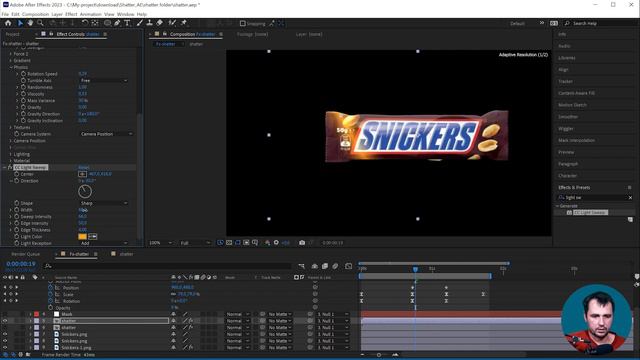Viewport: 640px width, 360px height.
Task: Open the Wiggler panel
Action: (566, 129)
